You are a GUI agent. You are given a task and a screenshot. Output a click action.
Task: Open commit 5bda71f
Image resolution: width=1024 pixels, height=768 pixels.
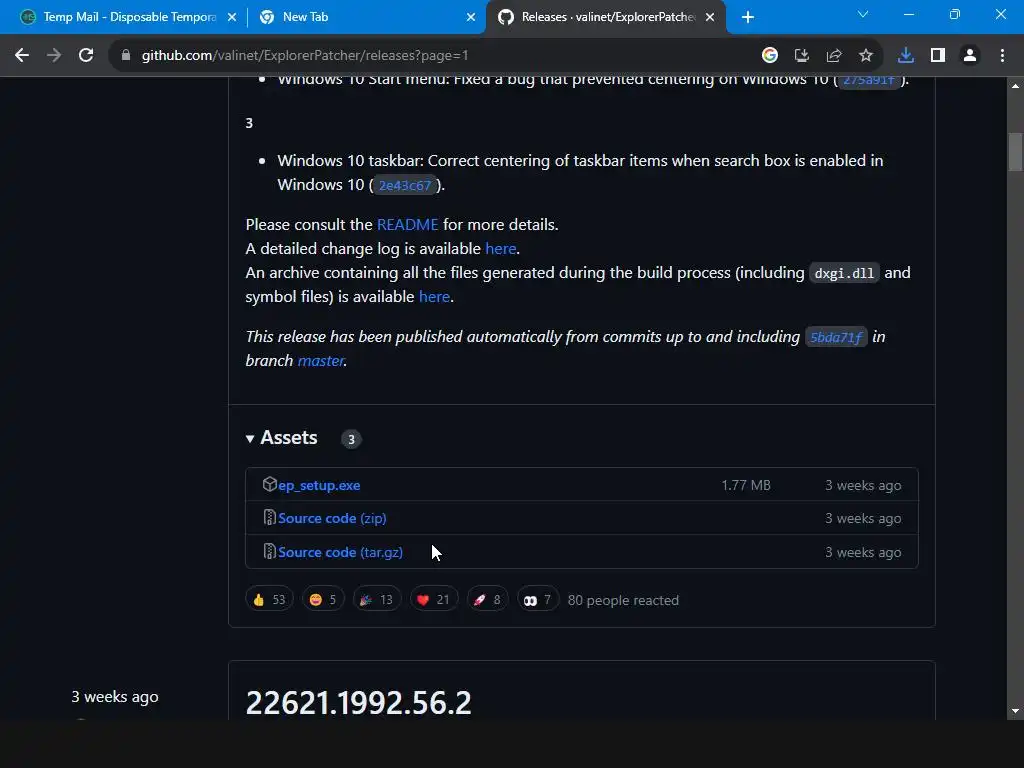(836, 337)
